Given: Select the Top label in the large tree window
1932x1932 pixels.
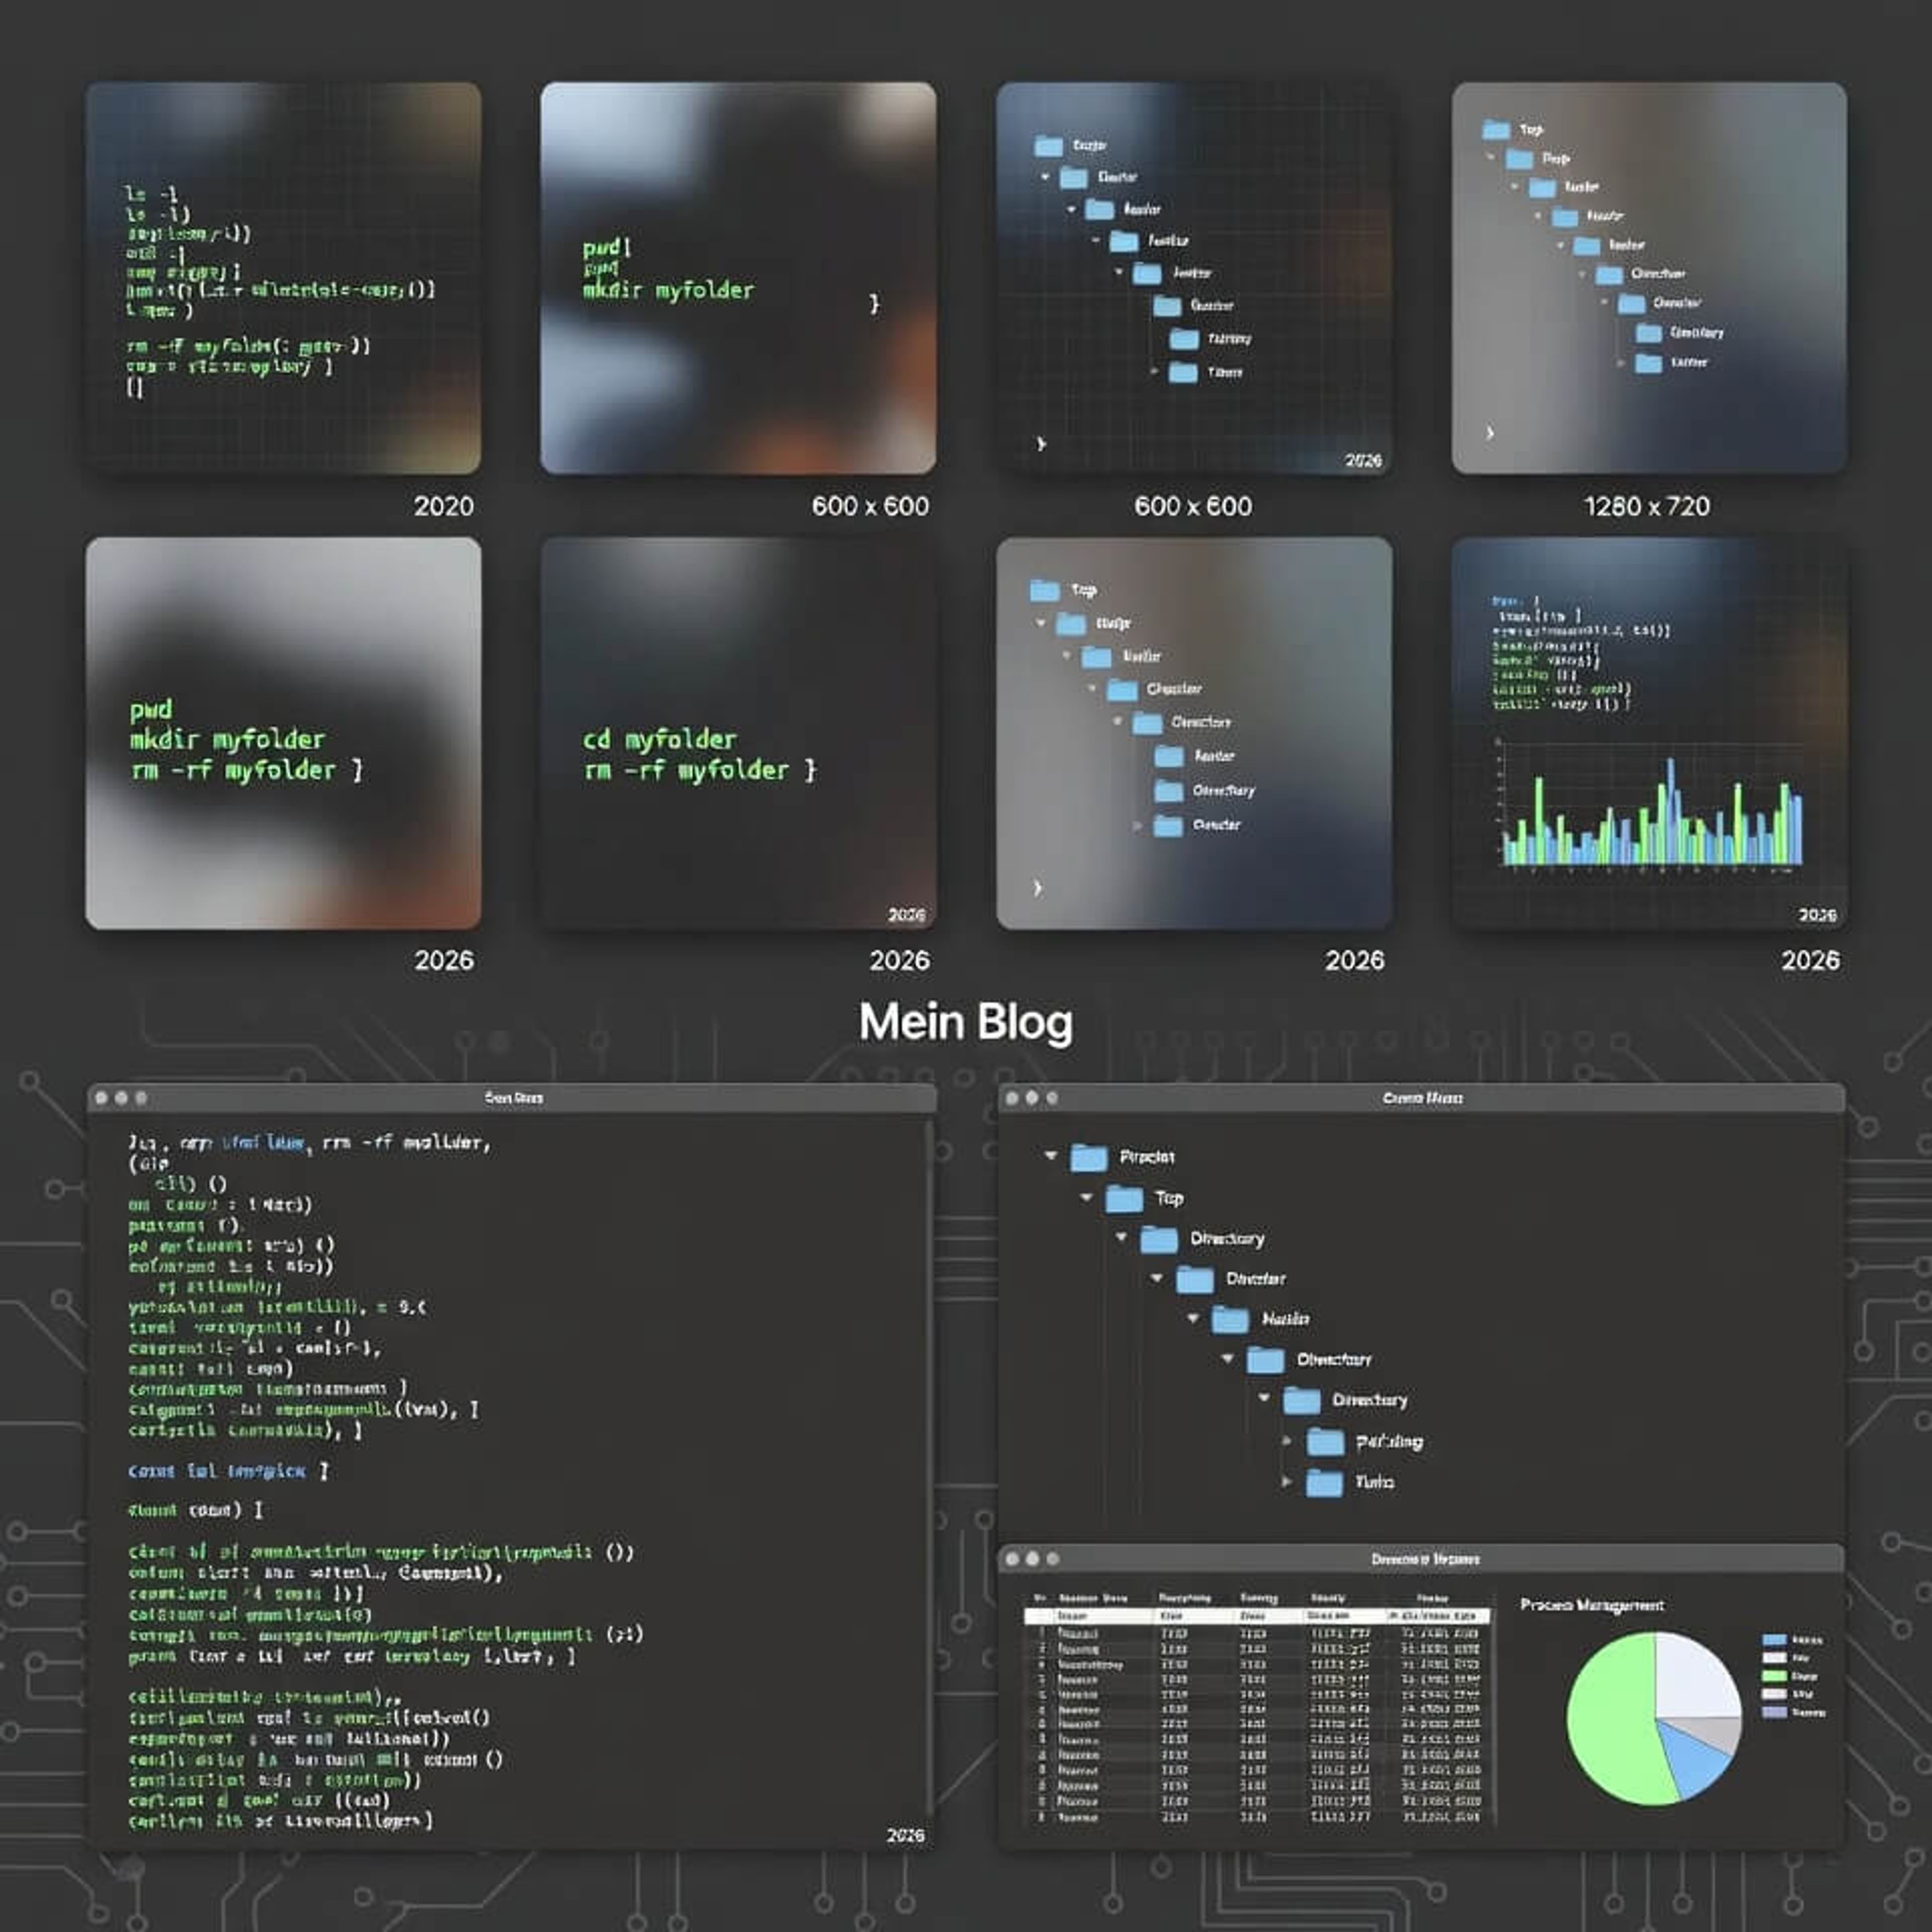Looking at the screenshot, I should pyautogui.click(x=1169, y=1198).
